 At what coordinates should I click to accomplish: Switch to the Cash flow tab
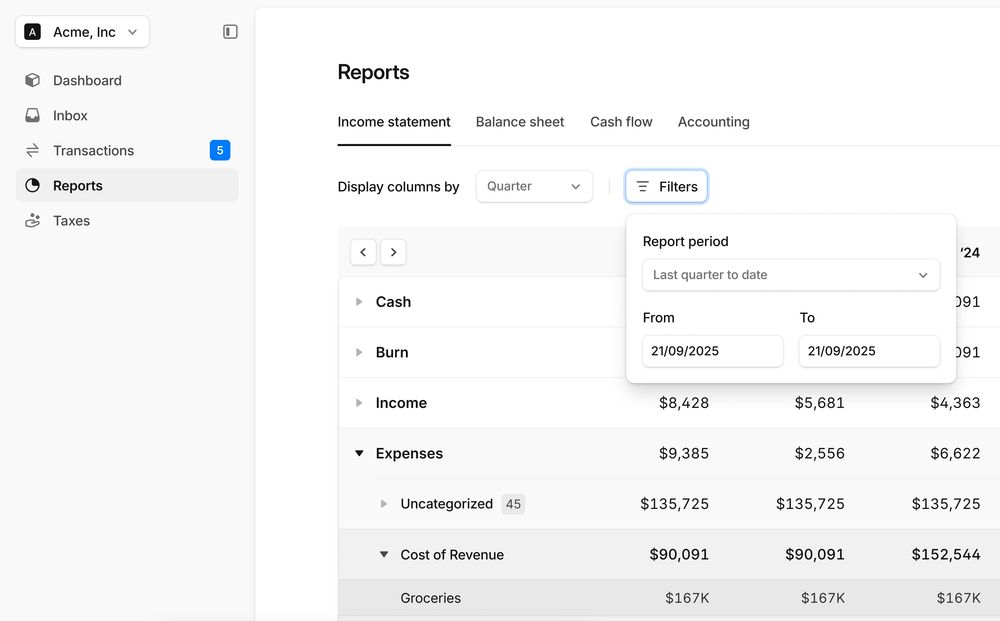click(621, 122)
